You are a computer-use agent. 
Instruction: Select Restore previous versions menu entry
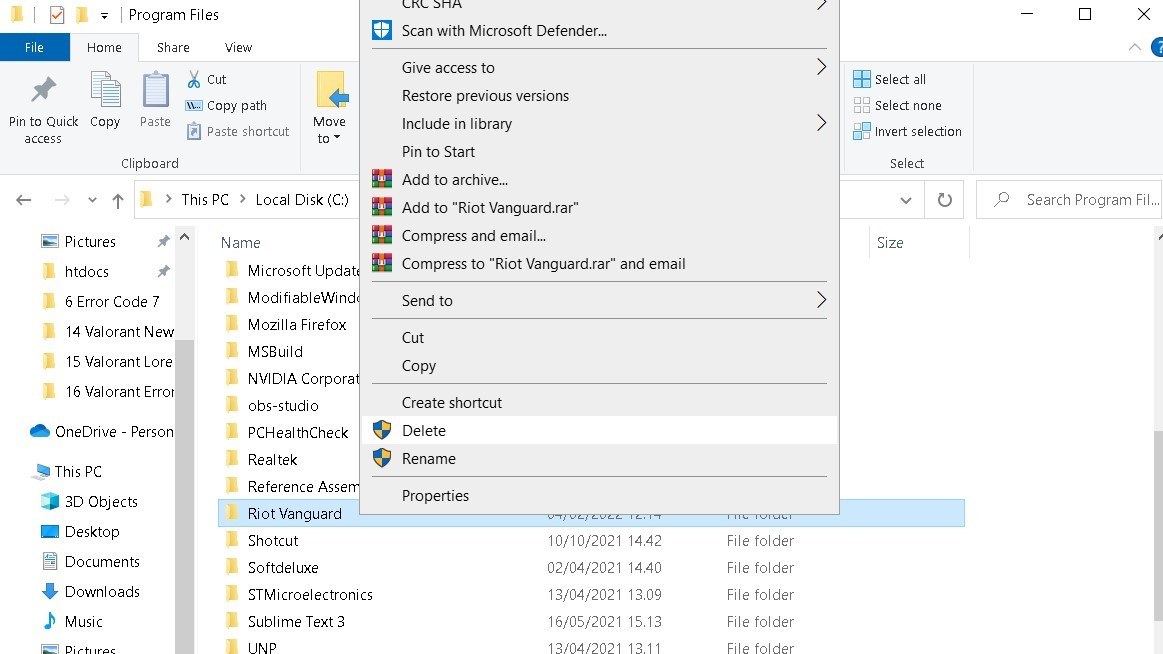tap(599, 96)
